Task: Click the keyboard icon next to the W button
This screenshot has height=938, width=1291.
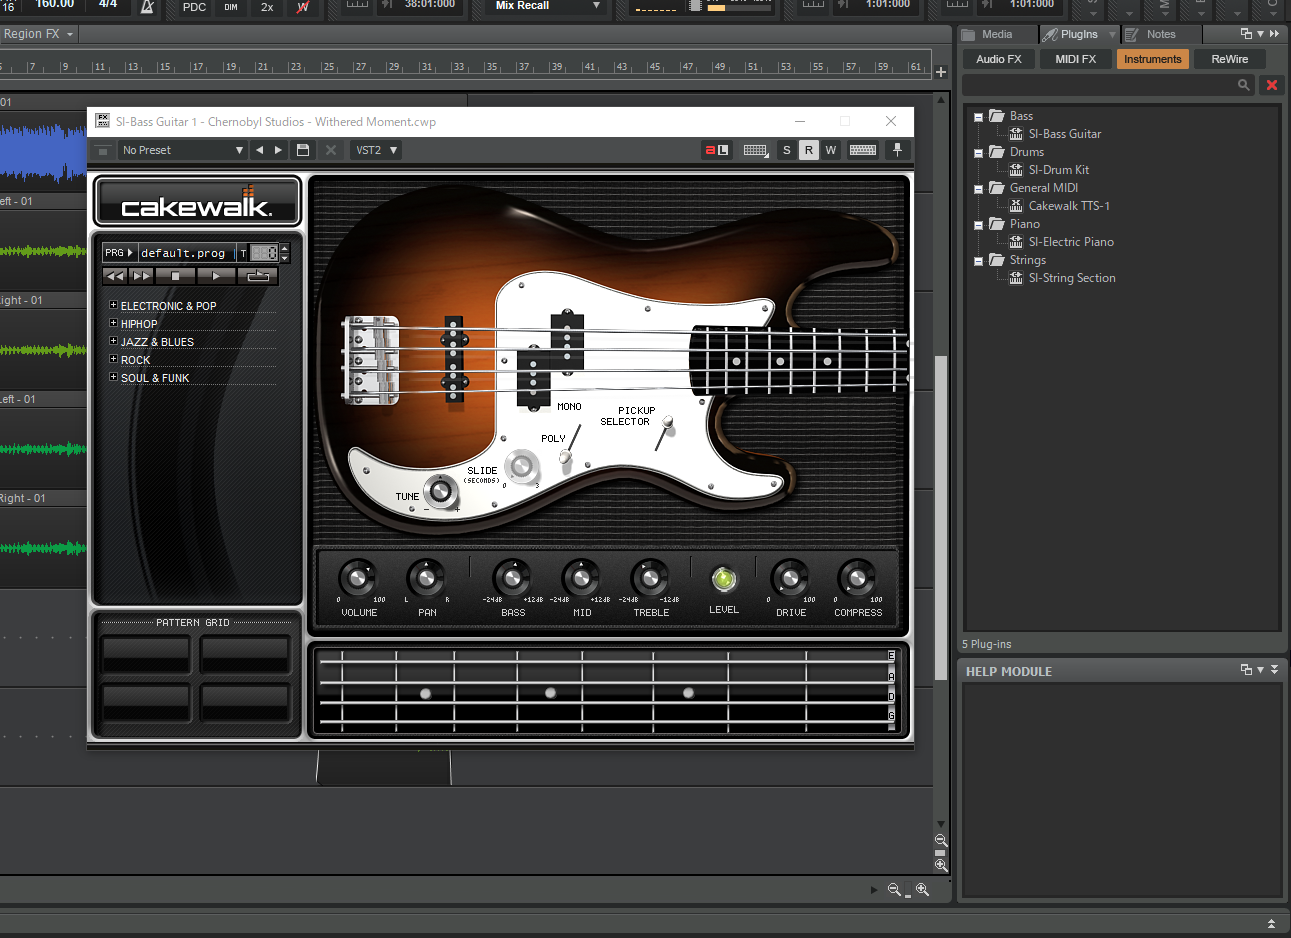Action: (863, 150)
